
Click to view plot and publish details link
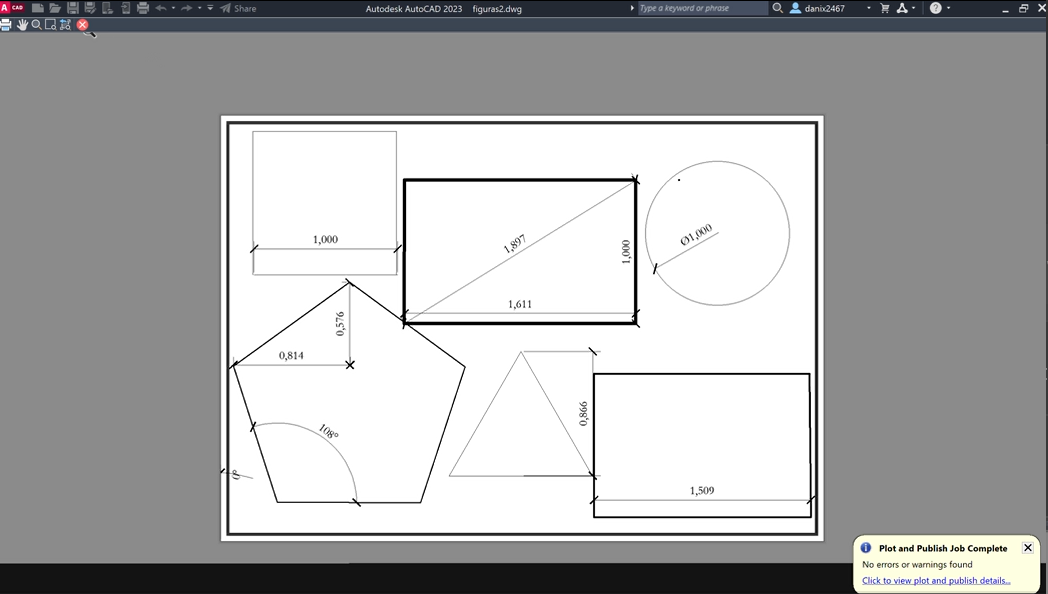coord(936,581)
